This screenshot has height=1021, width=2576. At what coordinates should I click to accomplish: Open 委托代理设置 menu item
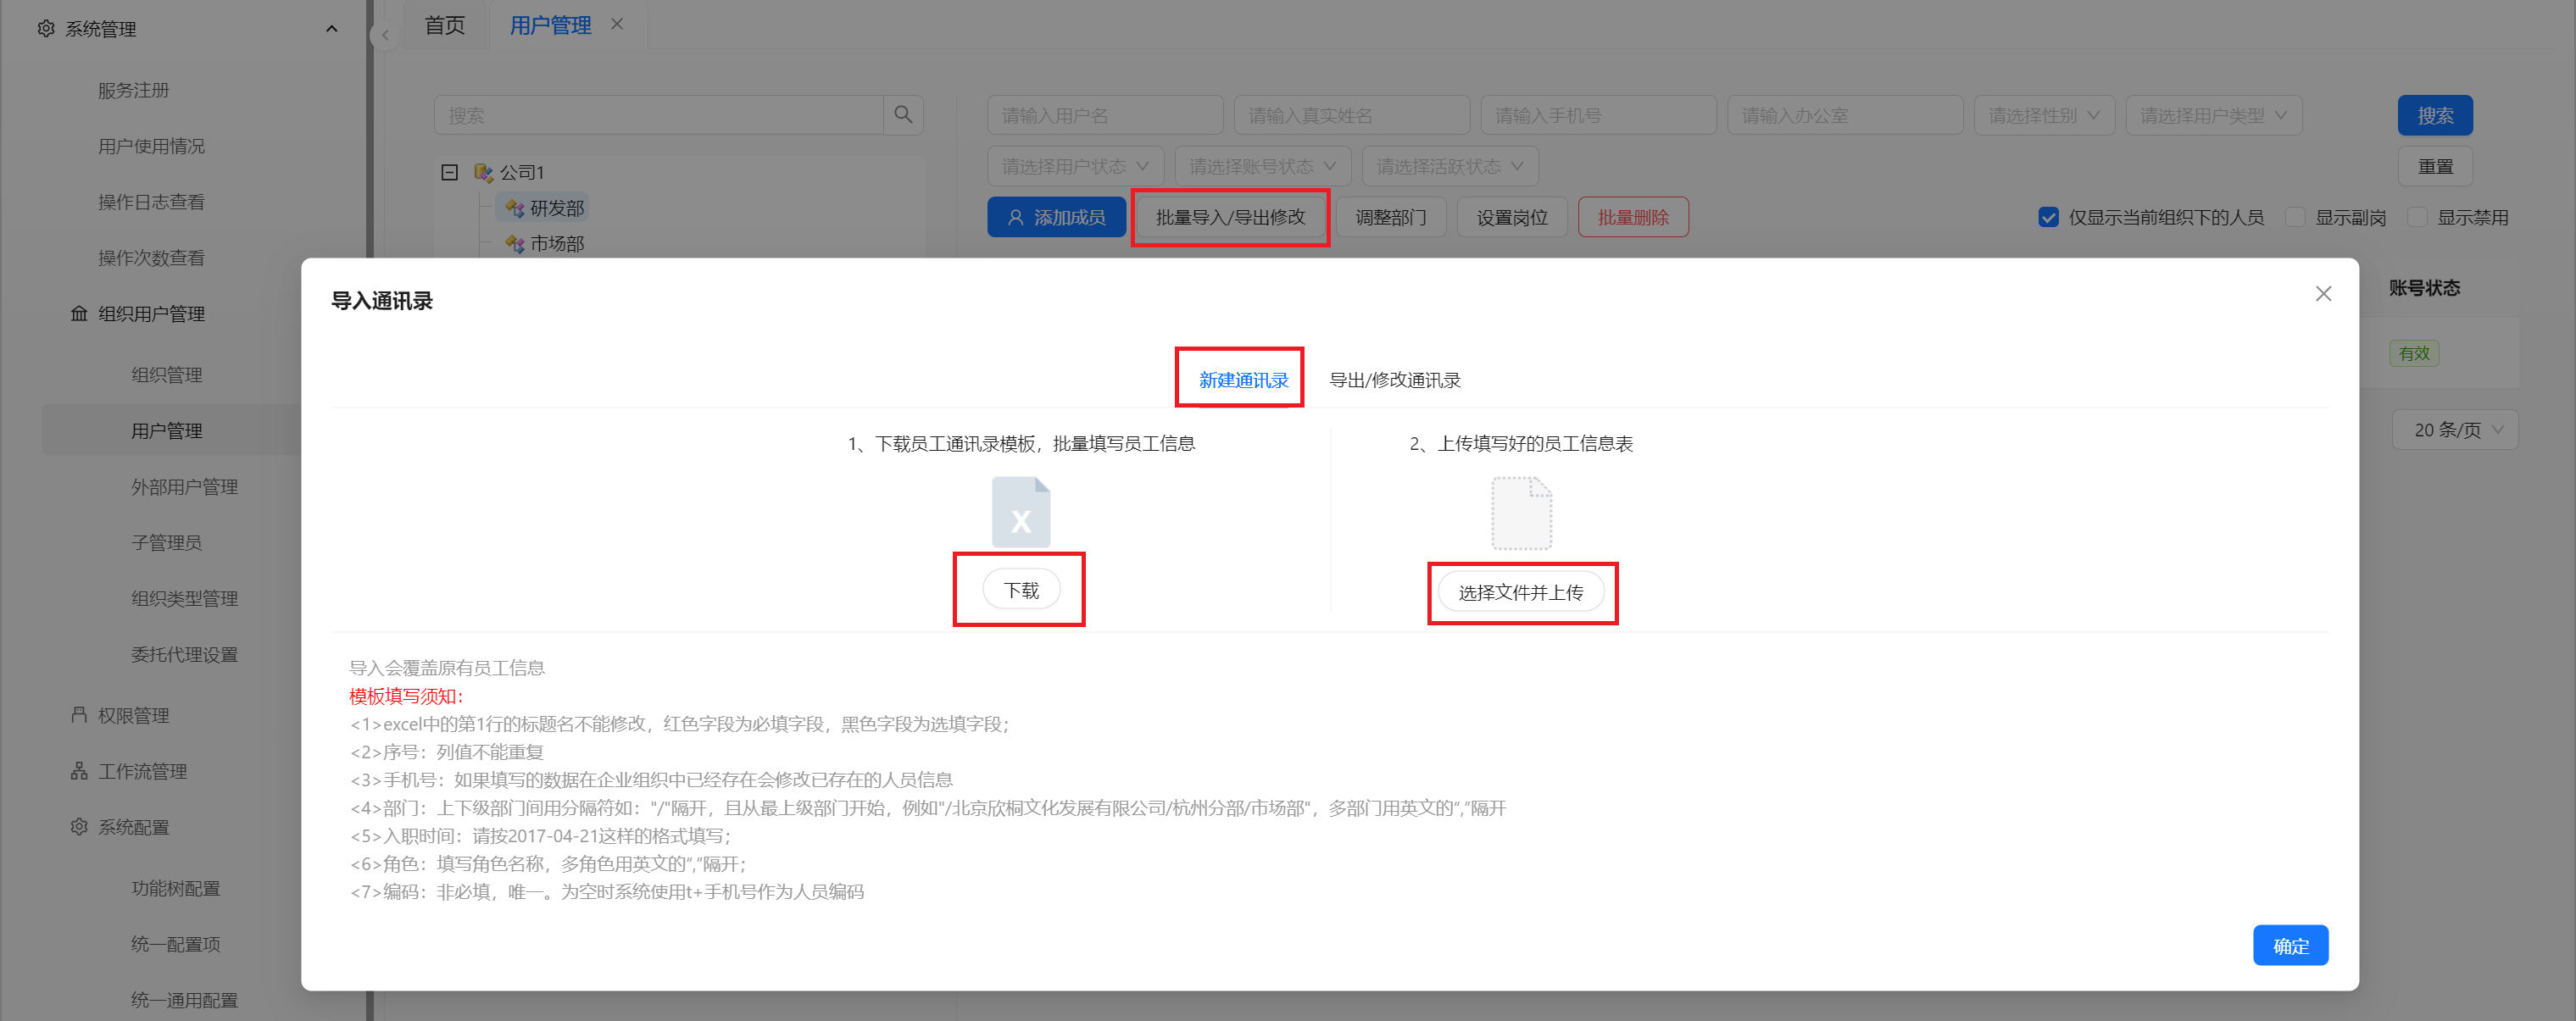[x=184, y=654]
